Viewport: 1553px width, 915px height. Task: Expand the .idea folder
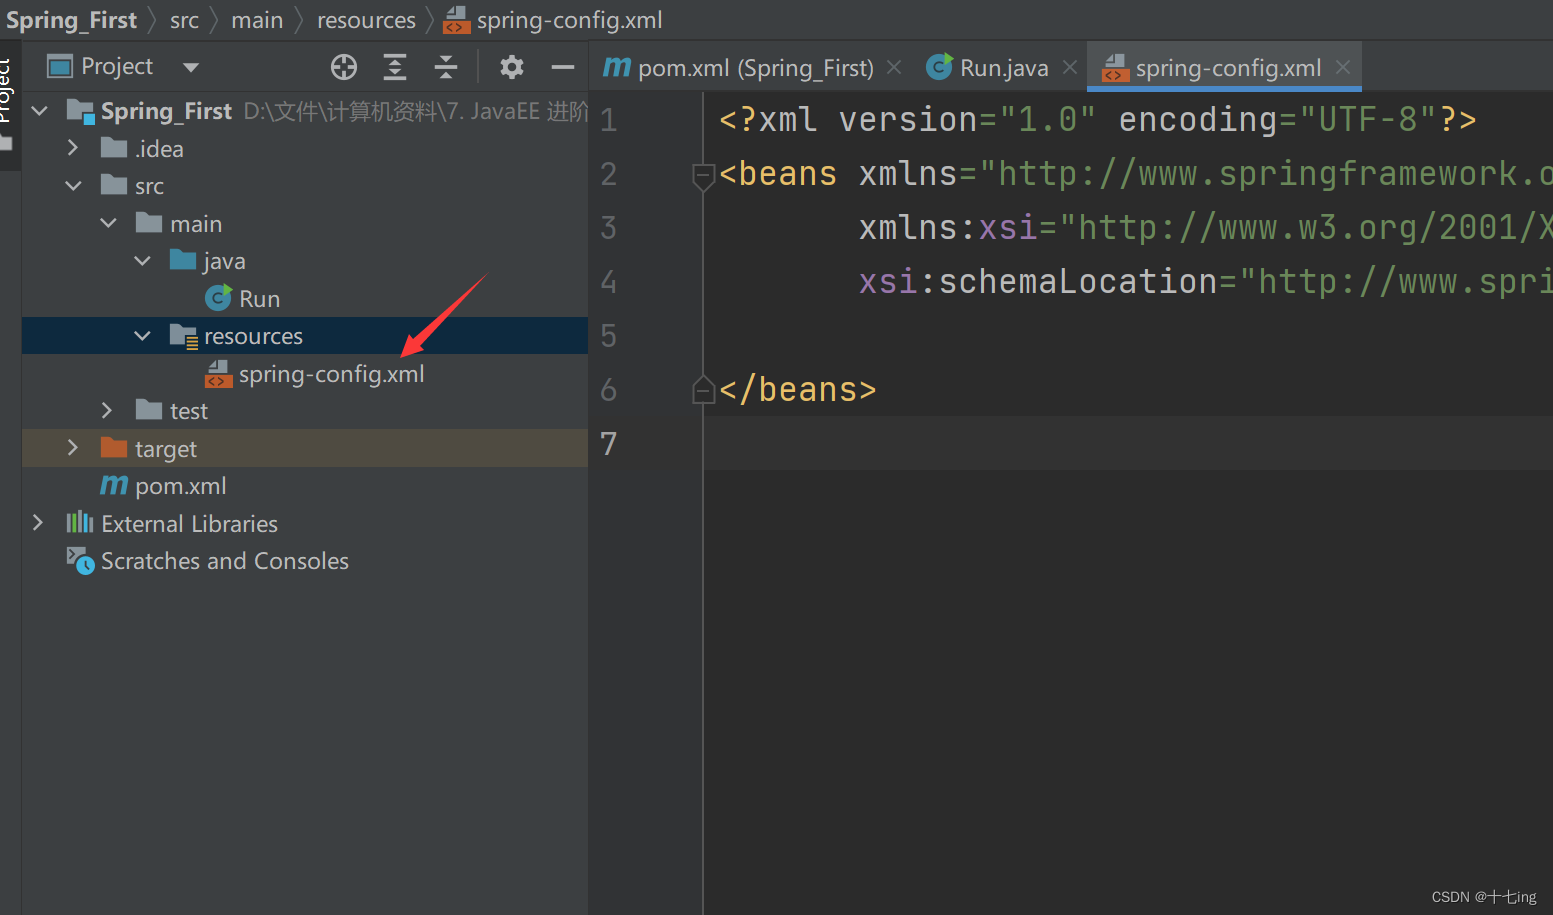click(73, 148)
